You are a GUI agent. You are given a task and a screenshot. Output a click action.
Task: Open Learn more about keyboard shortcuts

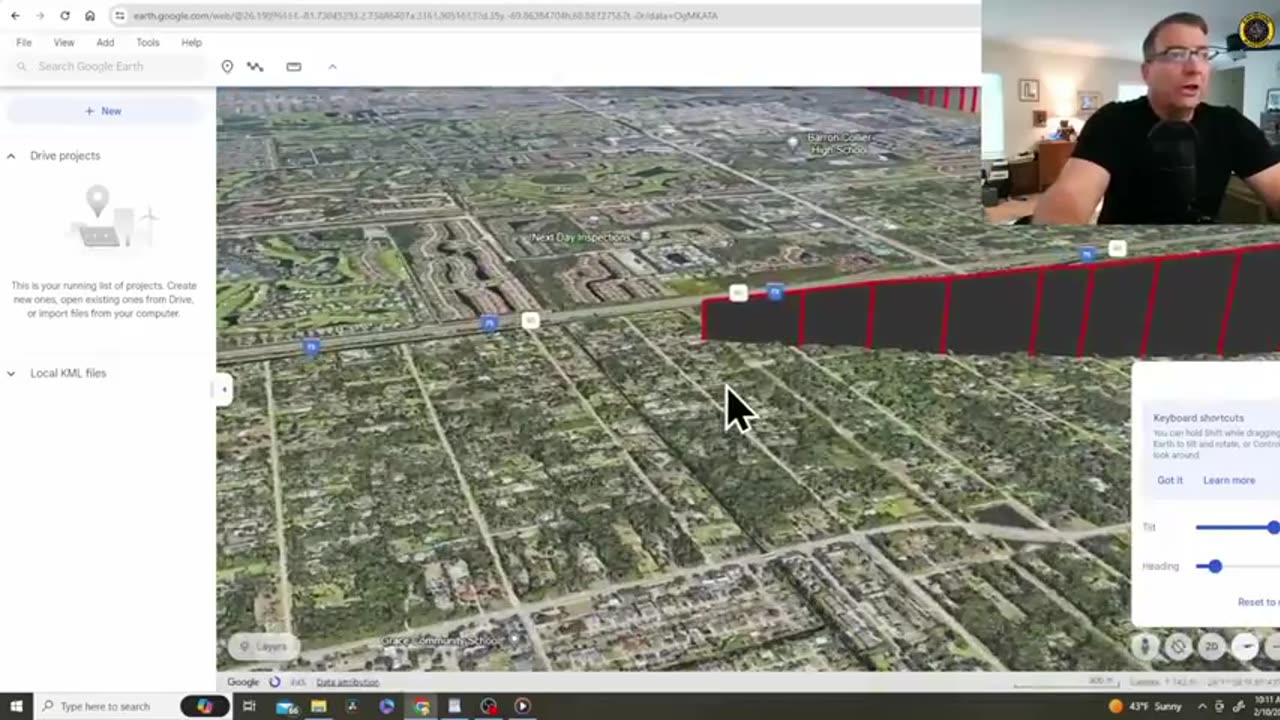(1229, 480)
